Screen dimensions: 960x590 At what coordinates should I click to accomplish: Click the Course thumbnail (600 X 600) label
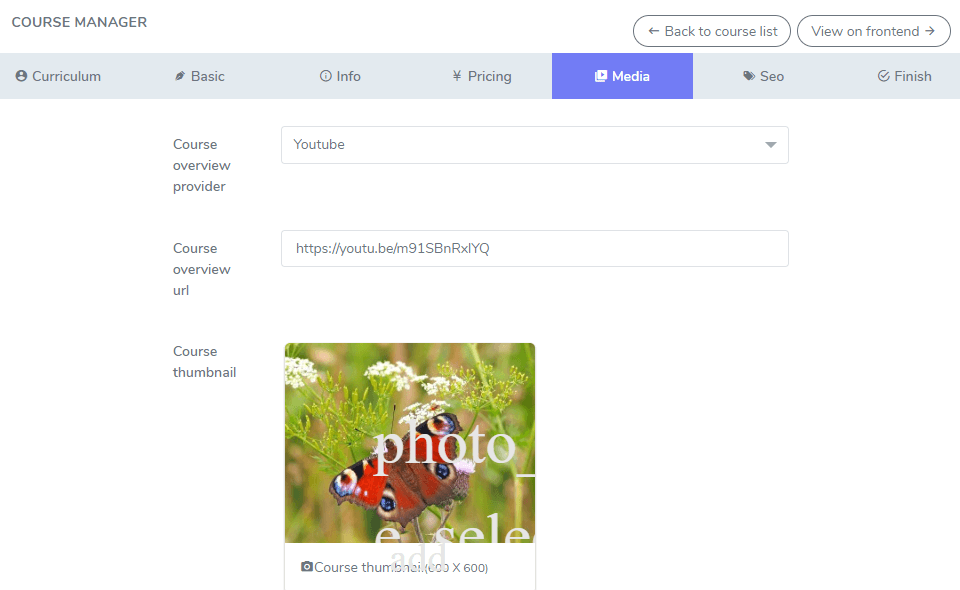point(400,567)
